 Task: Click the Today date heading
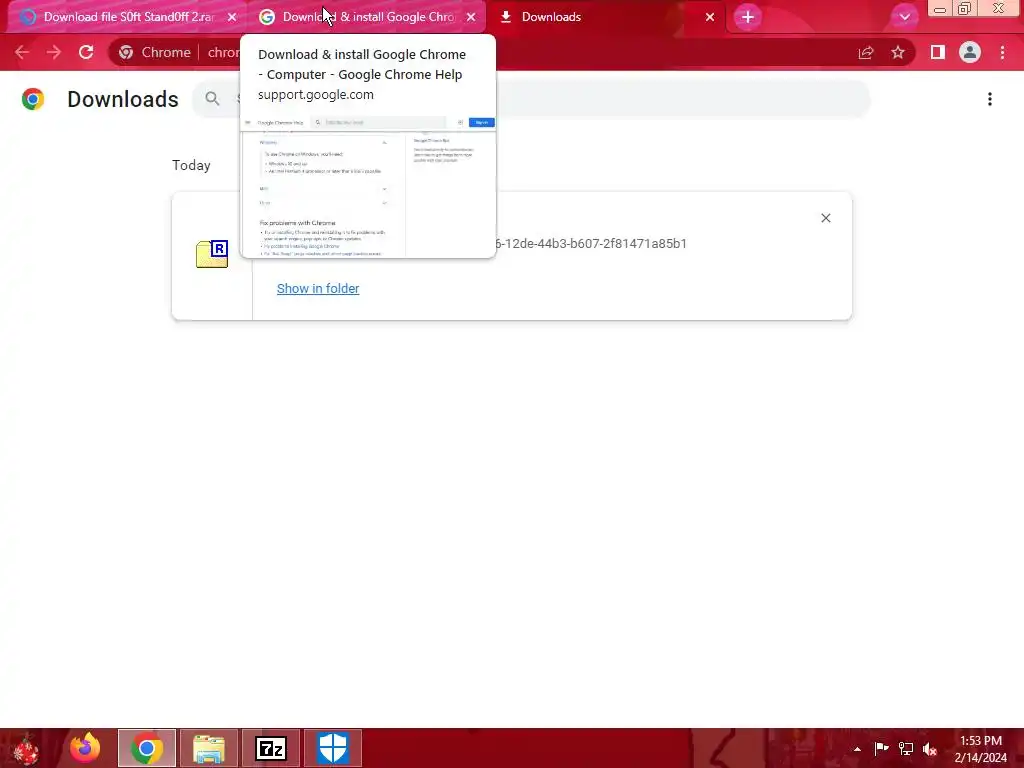coord(191,165)
